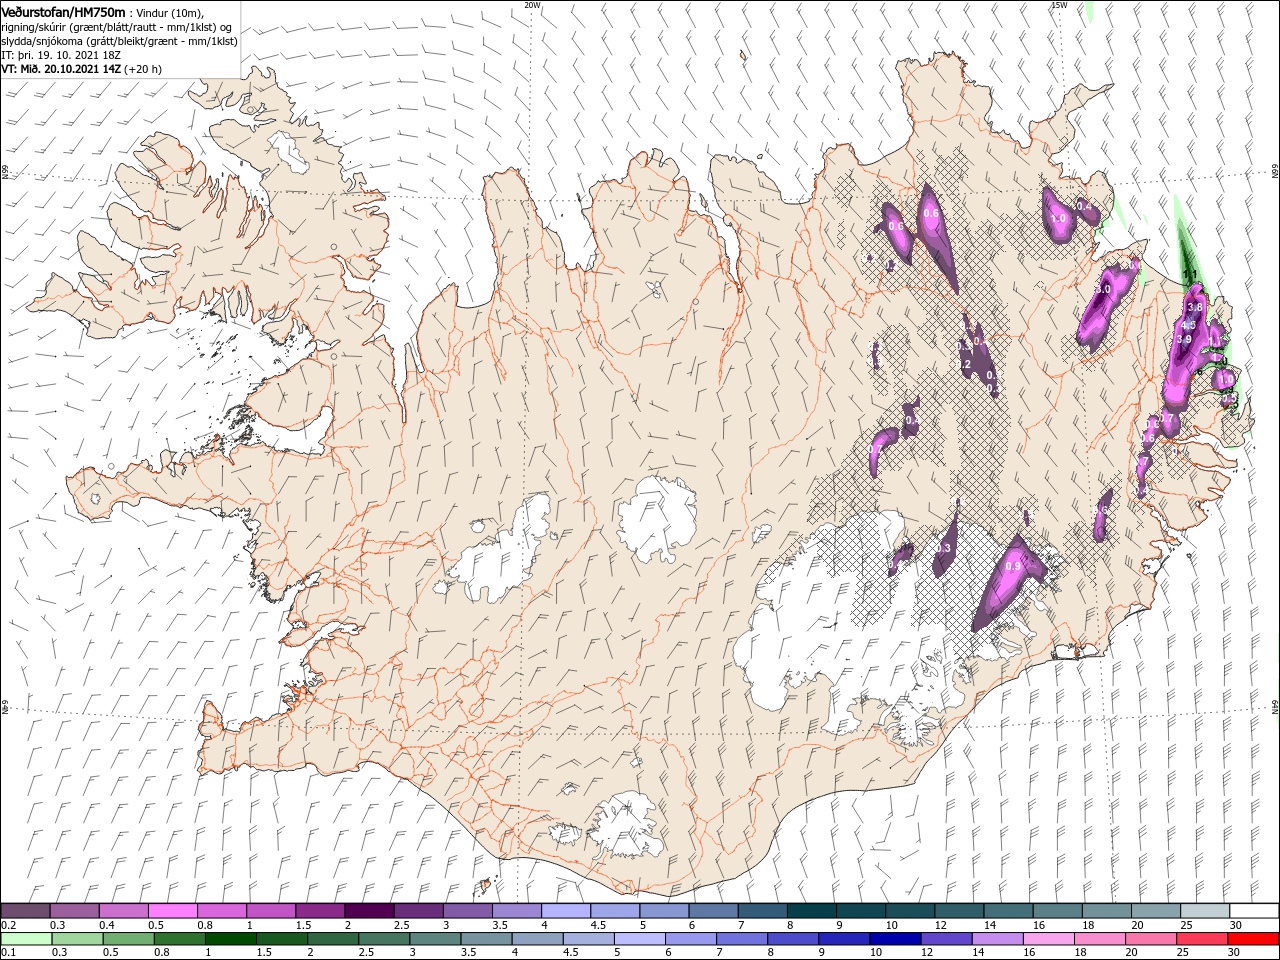Click the Veðurstofan/HM750m title text
The width and height of the screenshot is (1280, 960).
pyautogui.click(x=64, y=12)
